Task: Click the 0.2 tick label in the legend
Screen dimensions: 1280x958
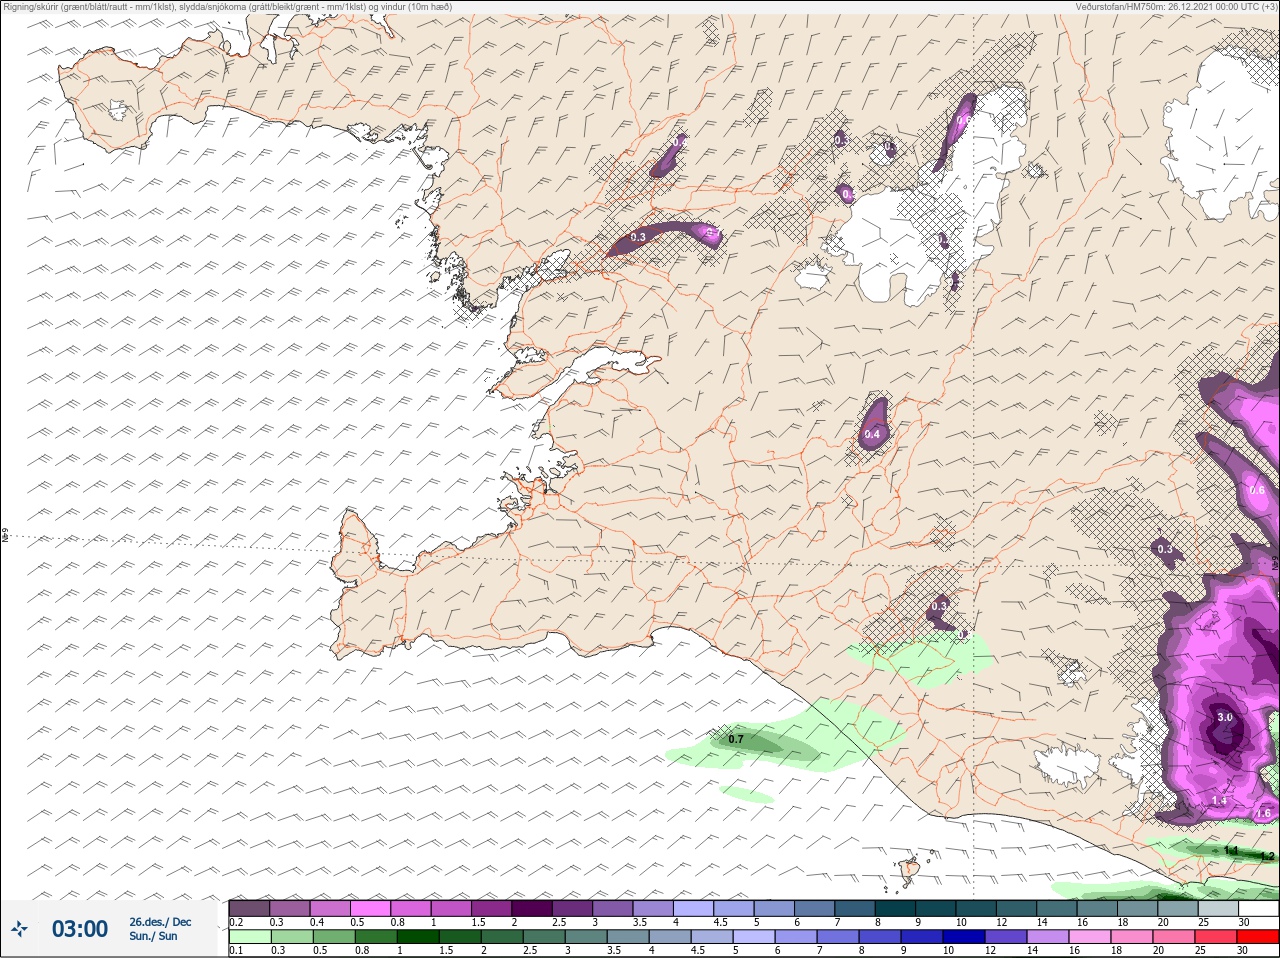Action: click(x=236, y=922)
